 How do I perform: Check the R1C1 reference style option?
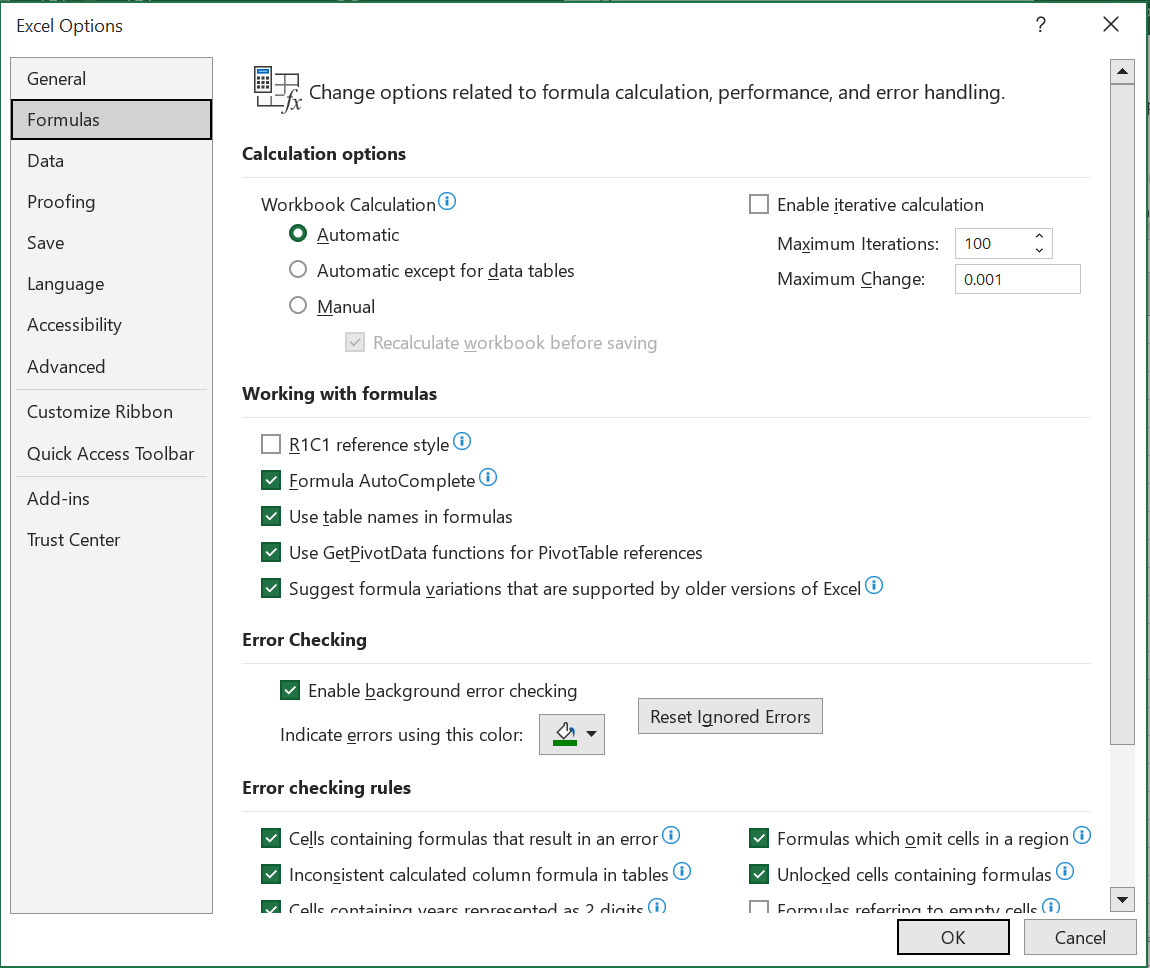click(271, 445)
